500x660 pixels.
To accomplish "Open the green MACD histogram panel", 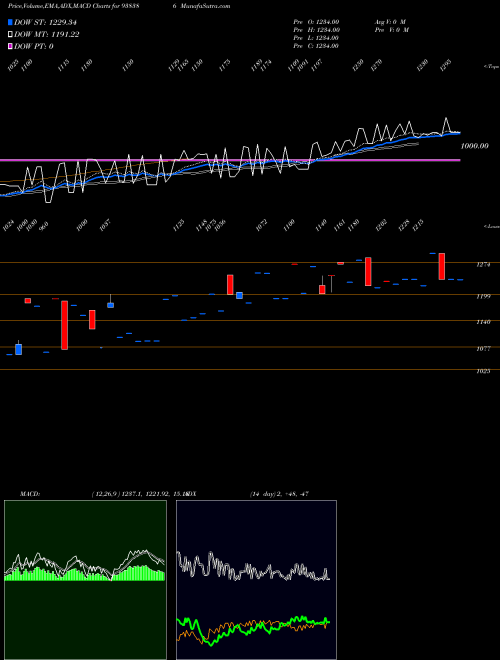I will [85, 580].
